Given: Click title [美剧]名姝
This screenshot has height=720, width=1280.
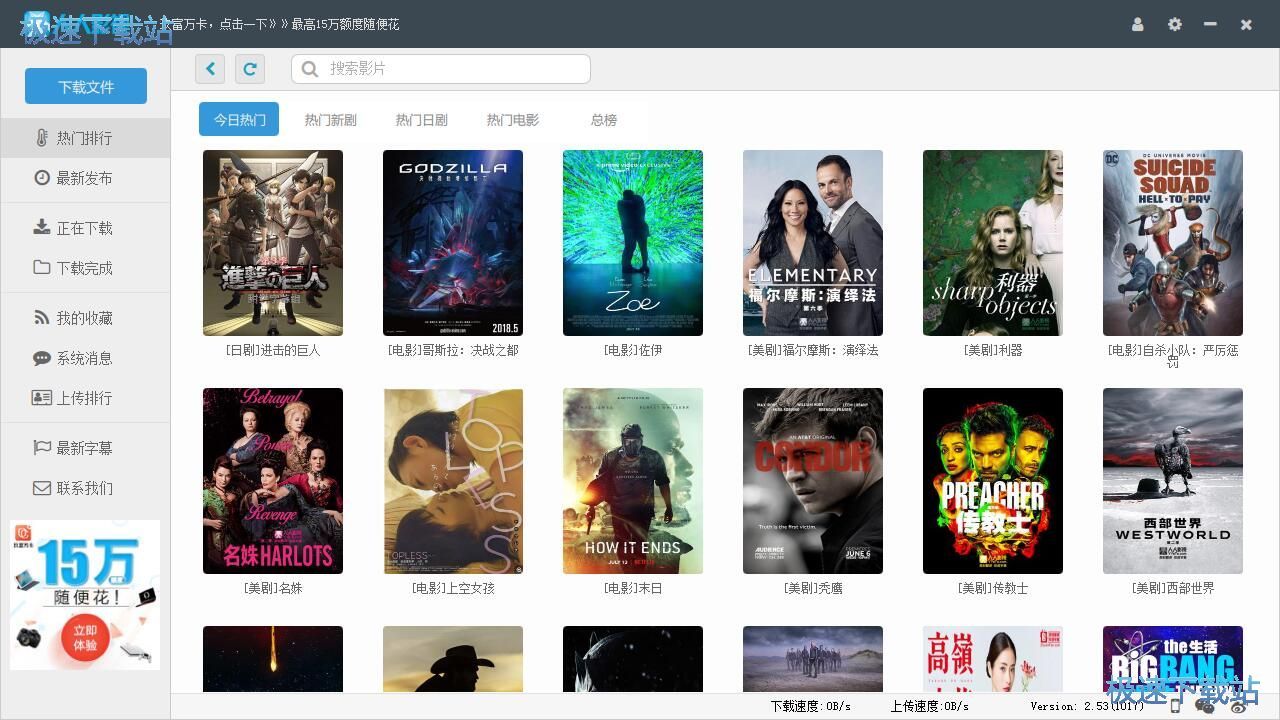Looking at the screenshot, I should (x=273, y=588).
